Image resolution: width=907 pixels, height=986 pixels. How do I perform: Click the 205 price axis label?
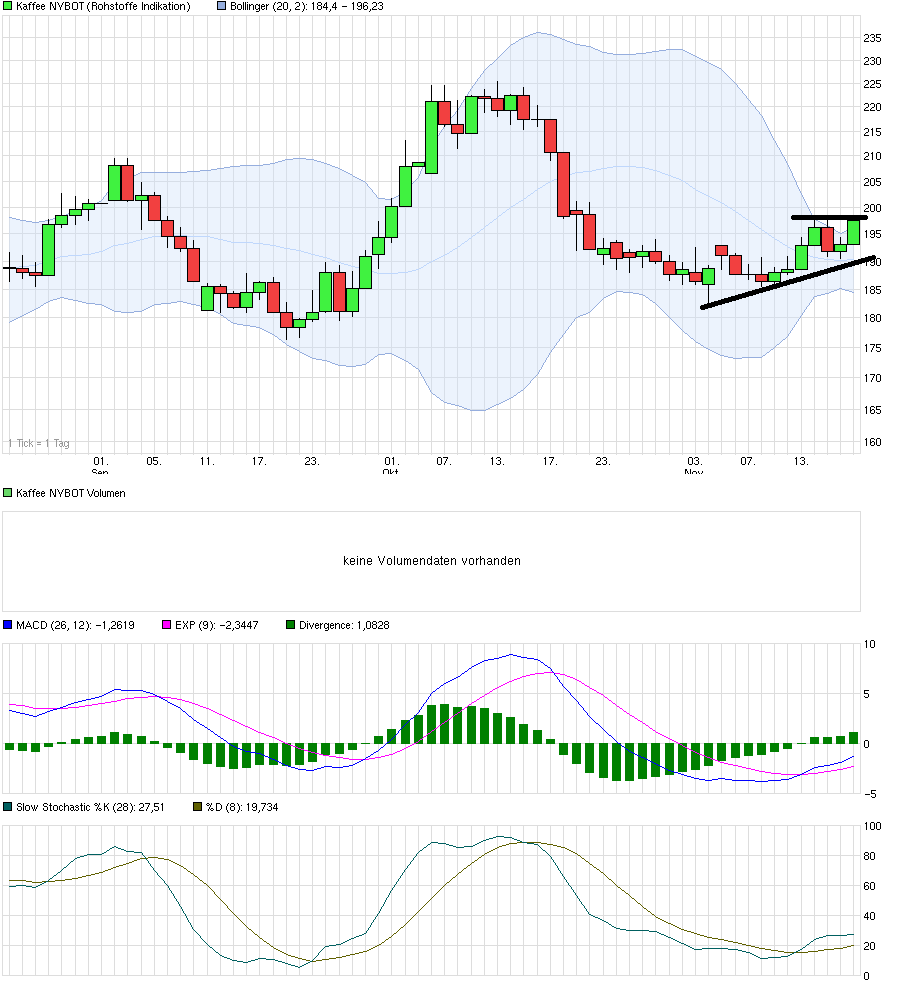pos(872,182)
